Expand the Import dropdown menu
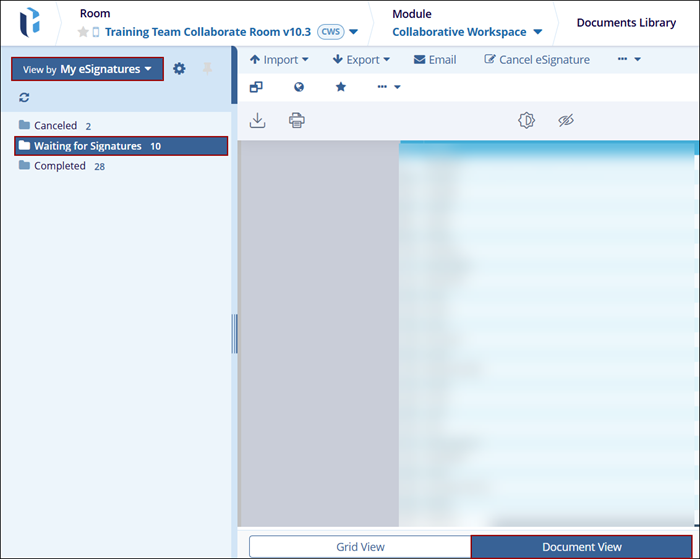 279,60
